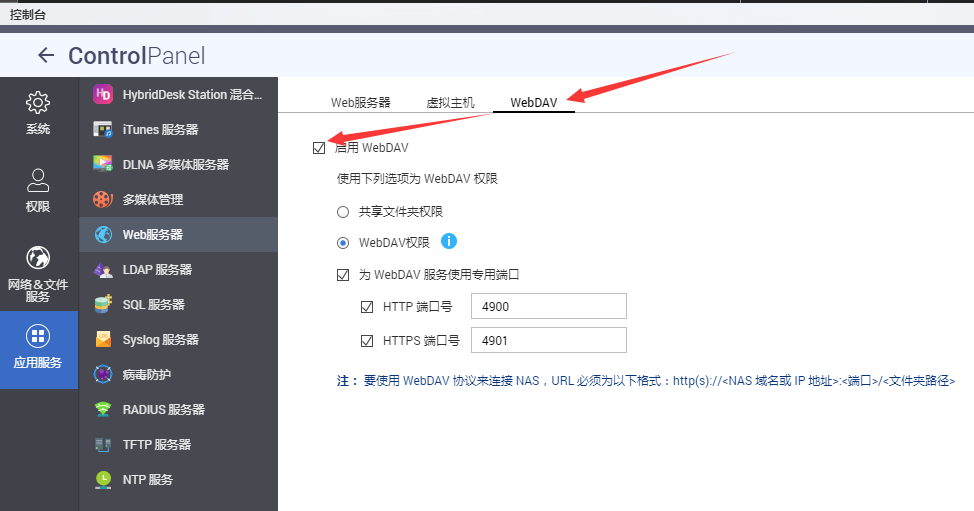Select the 共享文件夹权限 radio button
Image resolution: width=974 pixels, height=511 pixels.
[343, 212]
